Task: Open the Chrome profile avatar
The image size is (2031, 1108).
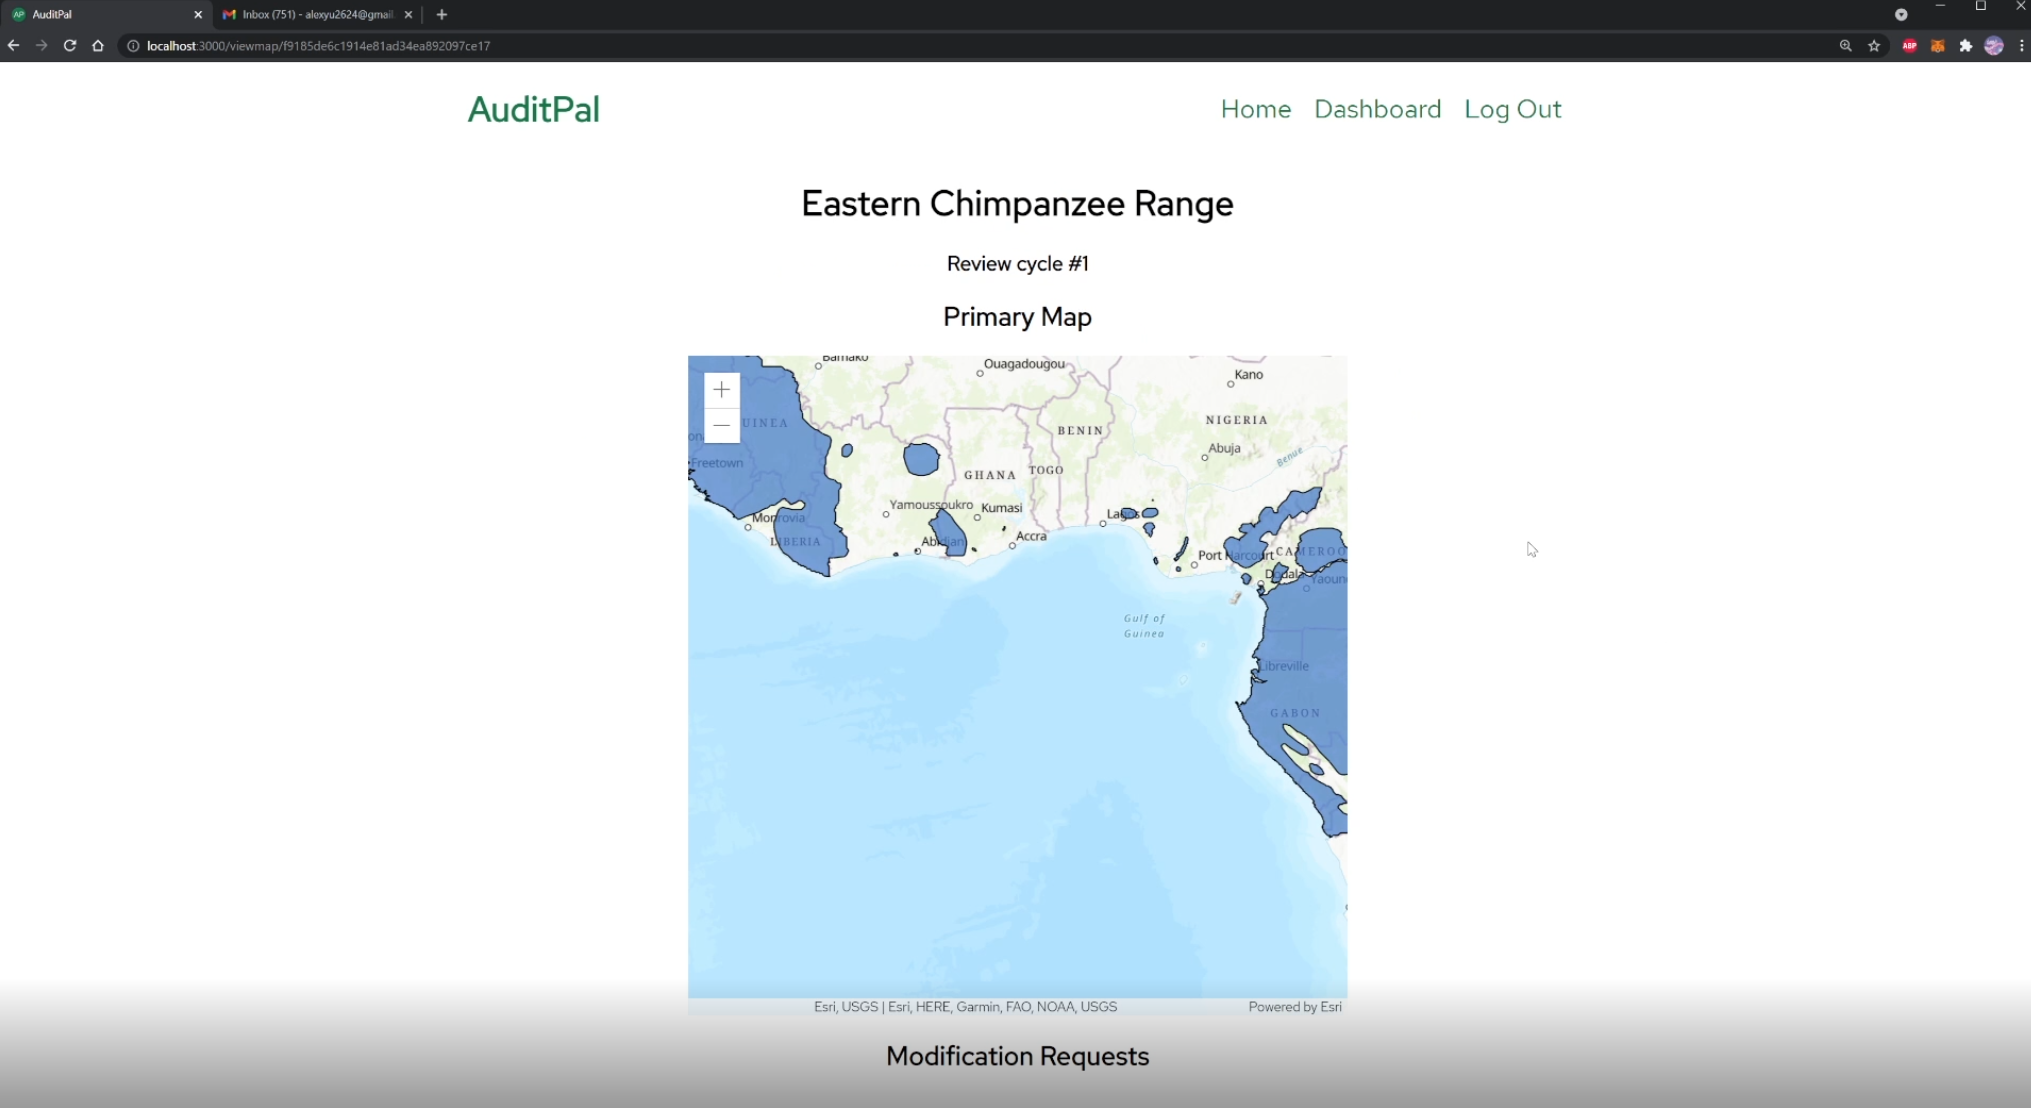Action: 1993,46
